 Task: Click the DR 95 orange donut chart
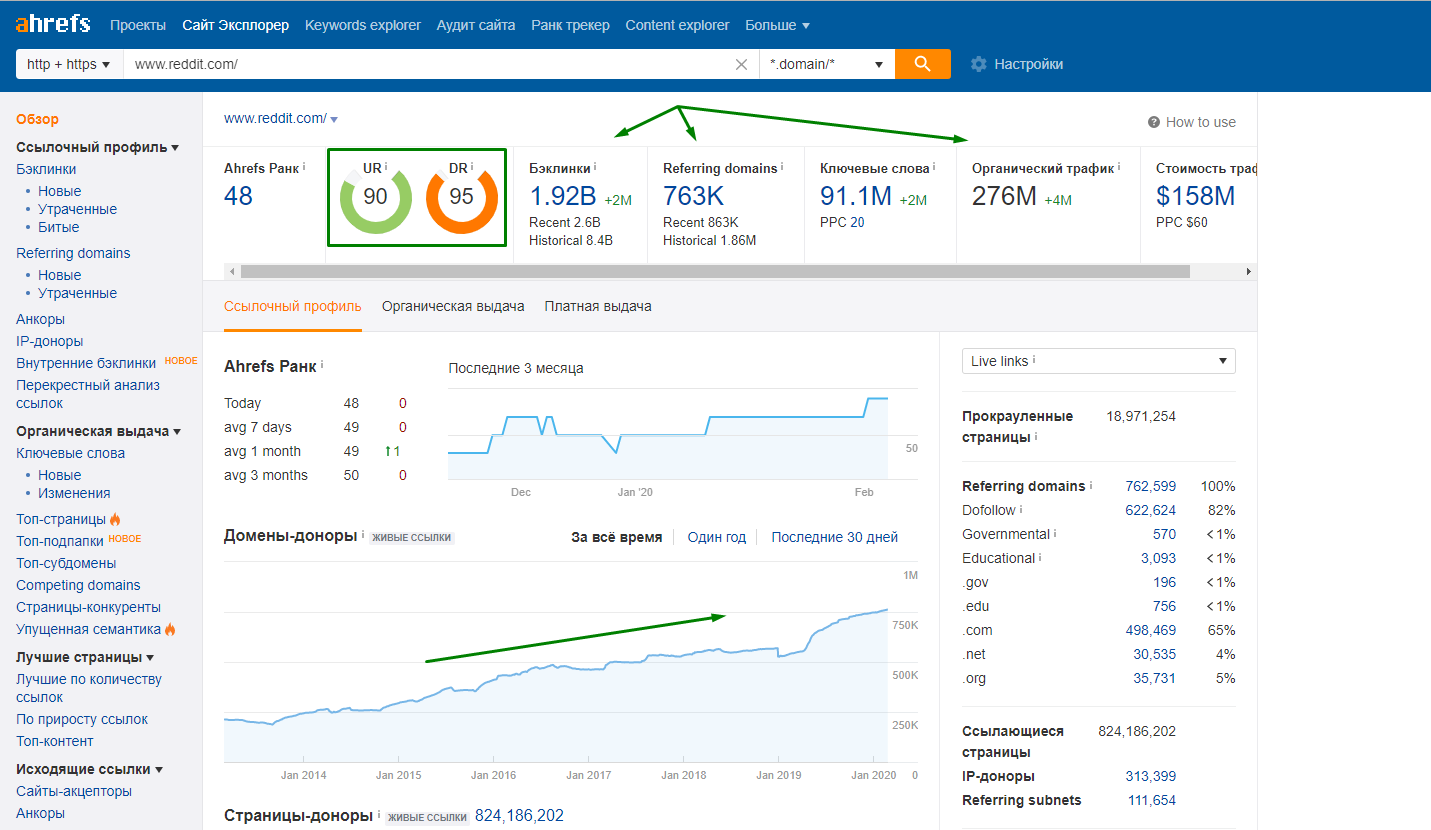pos(461,197)
